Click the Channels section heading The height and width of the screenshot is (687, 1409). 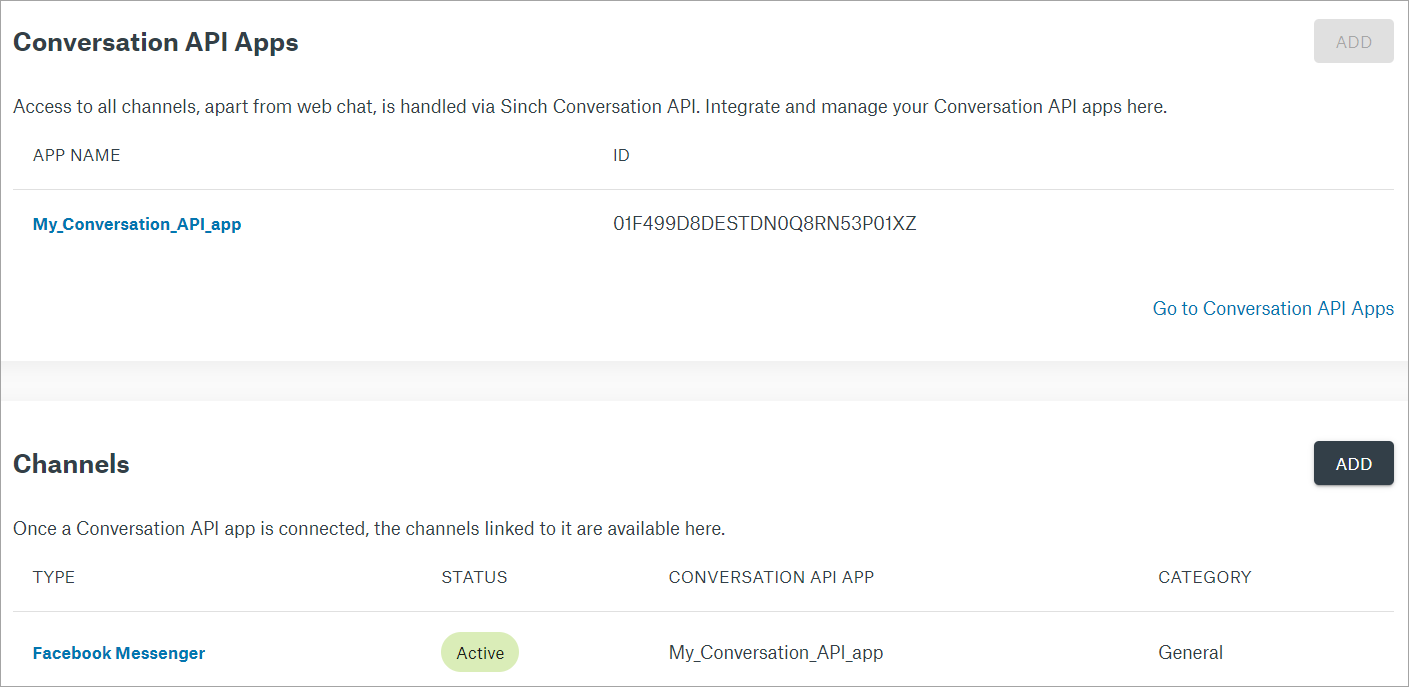pyautogui.click(x=71, y=463)
